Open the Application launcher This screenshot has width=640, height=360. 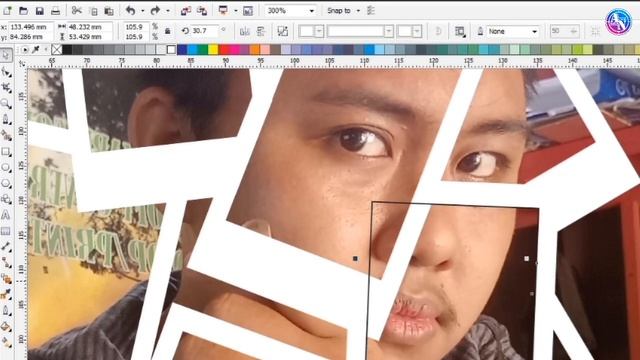pyautogui.click(x=223, y=11)
